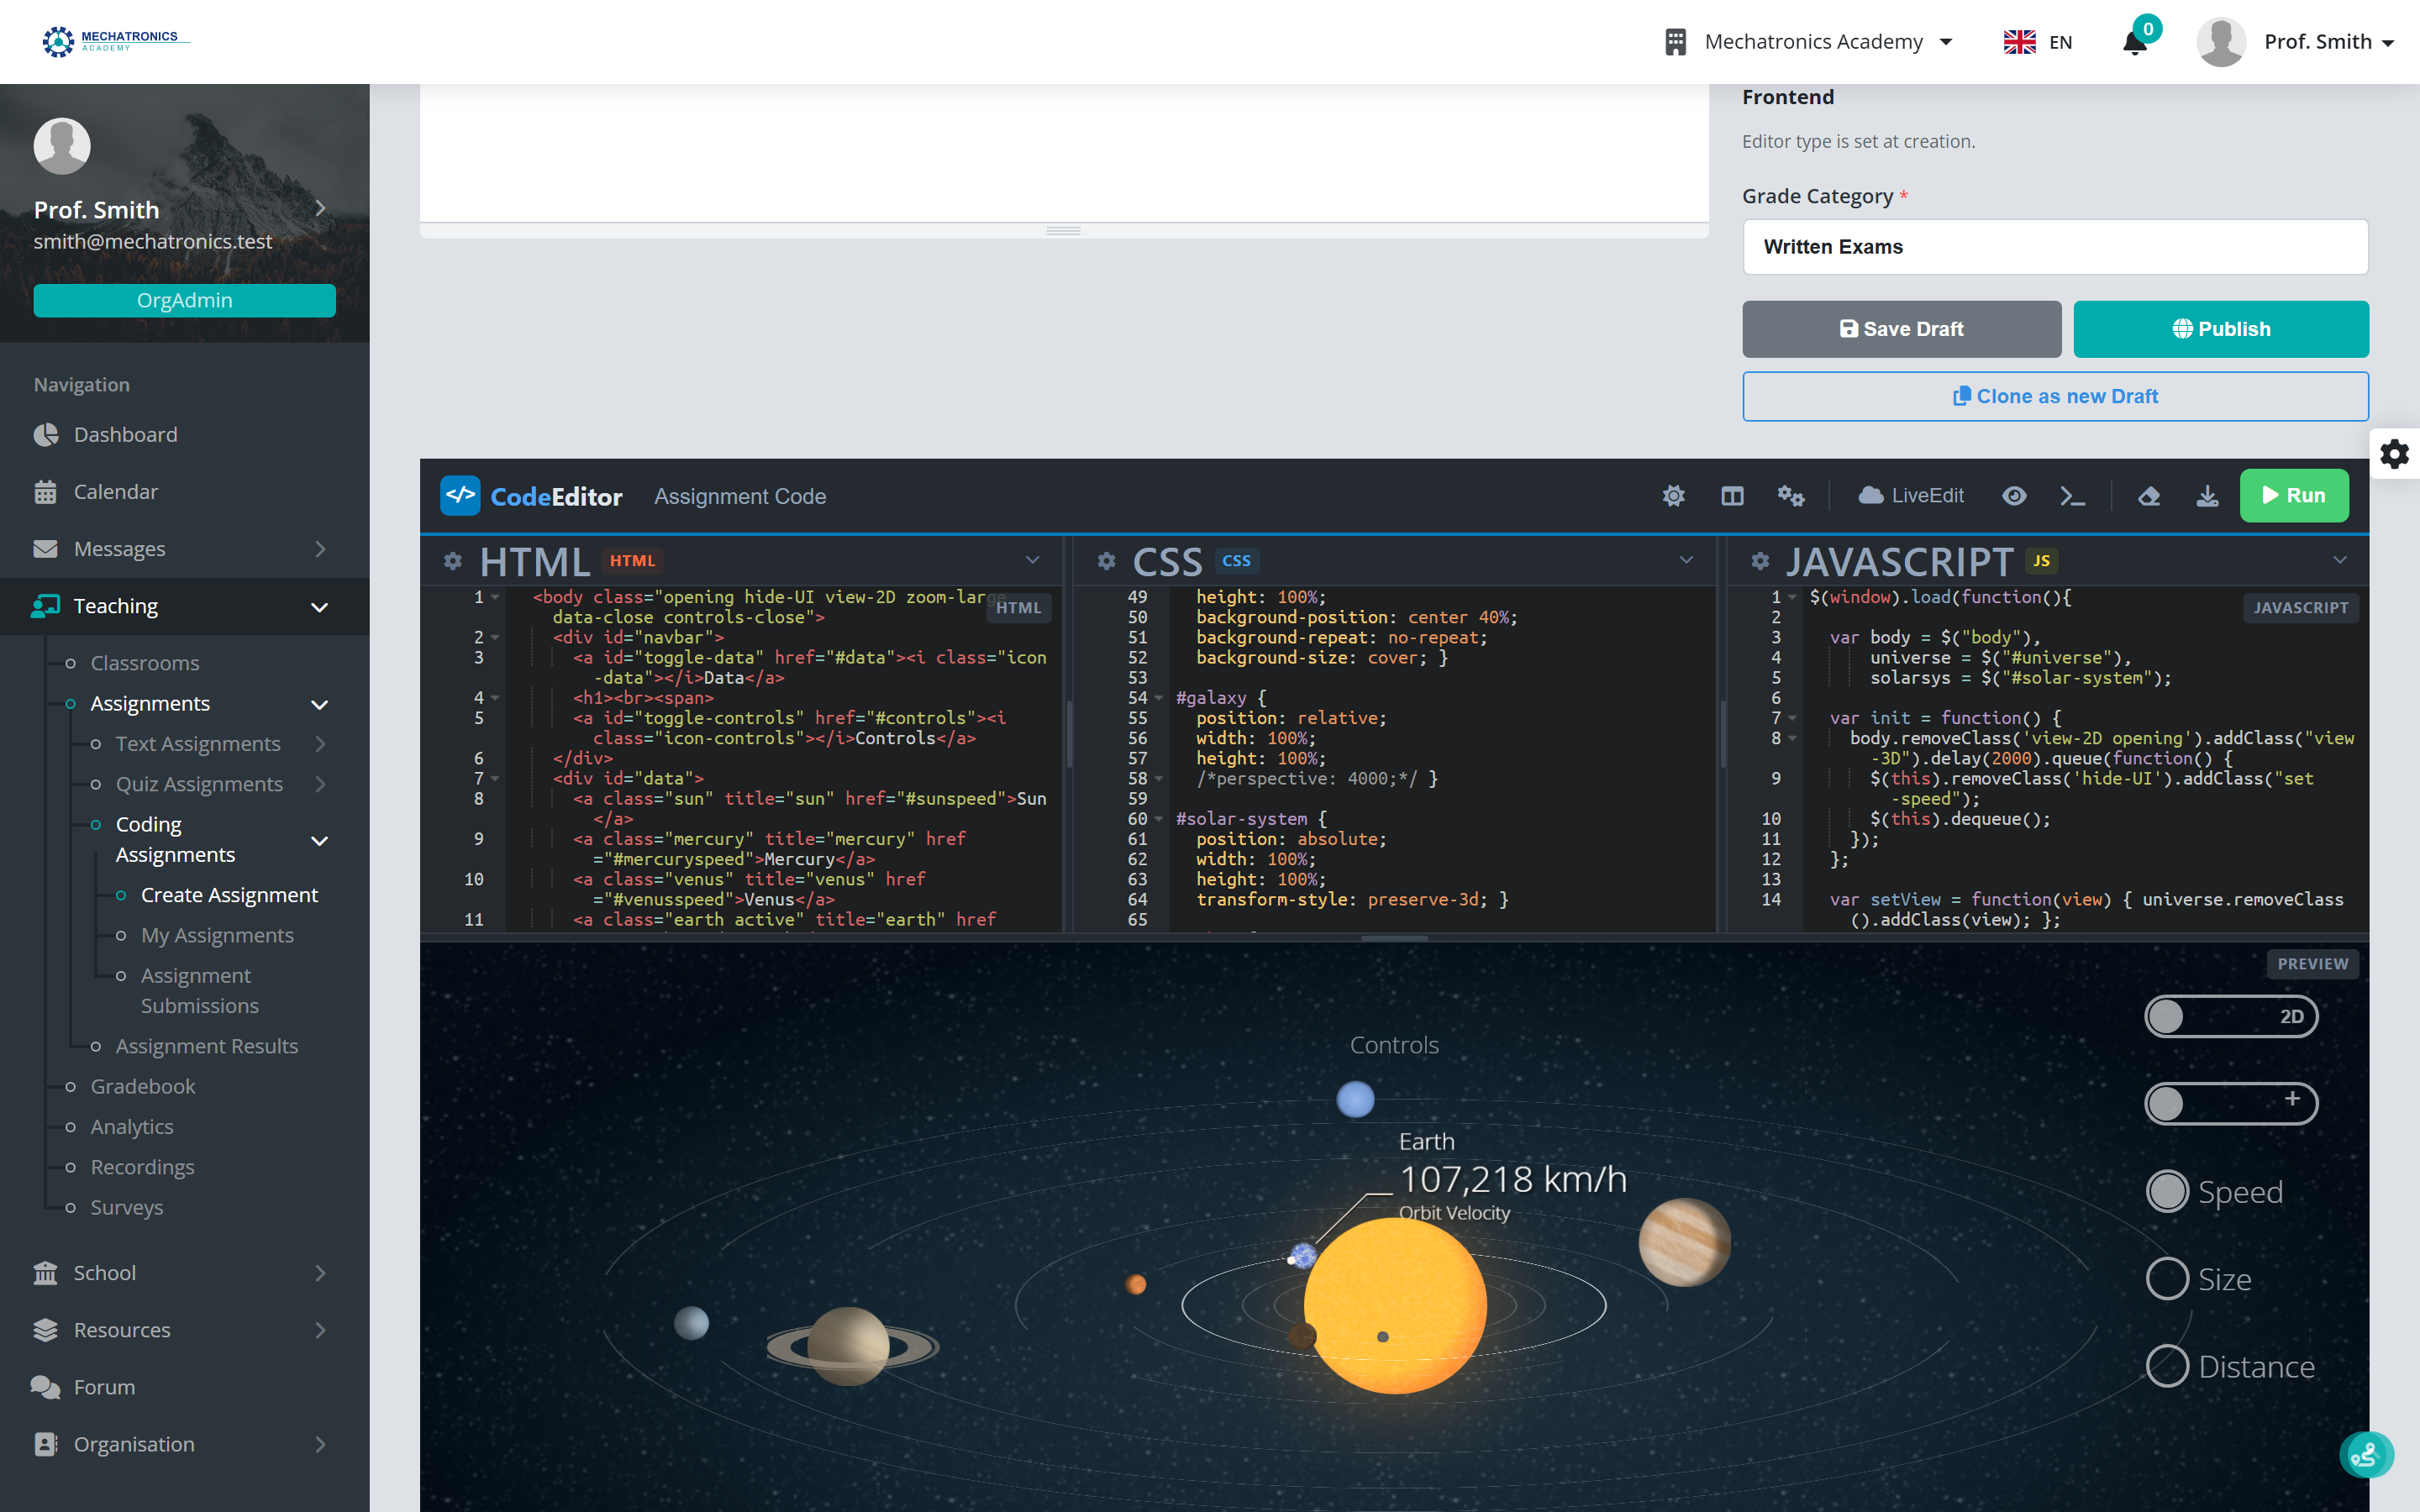Screen dimensions: 2420x1512
Task: Toggle the 2D view switch in preview
Action: coord(2231,1016)
